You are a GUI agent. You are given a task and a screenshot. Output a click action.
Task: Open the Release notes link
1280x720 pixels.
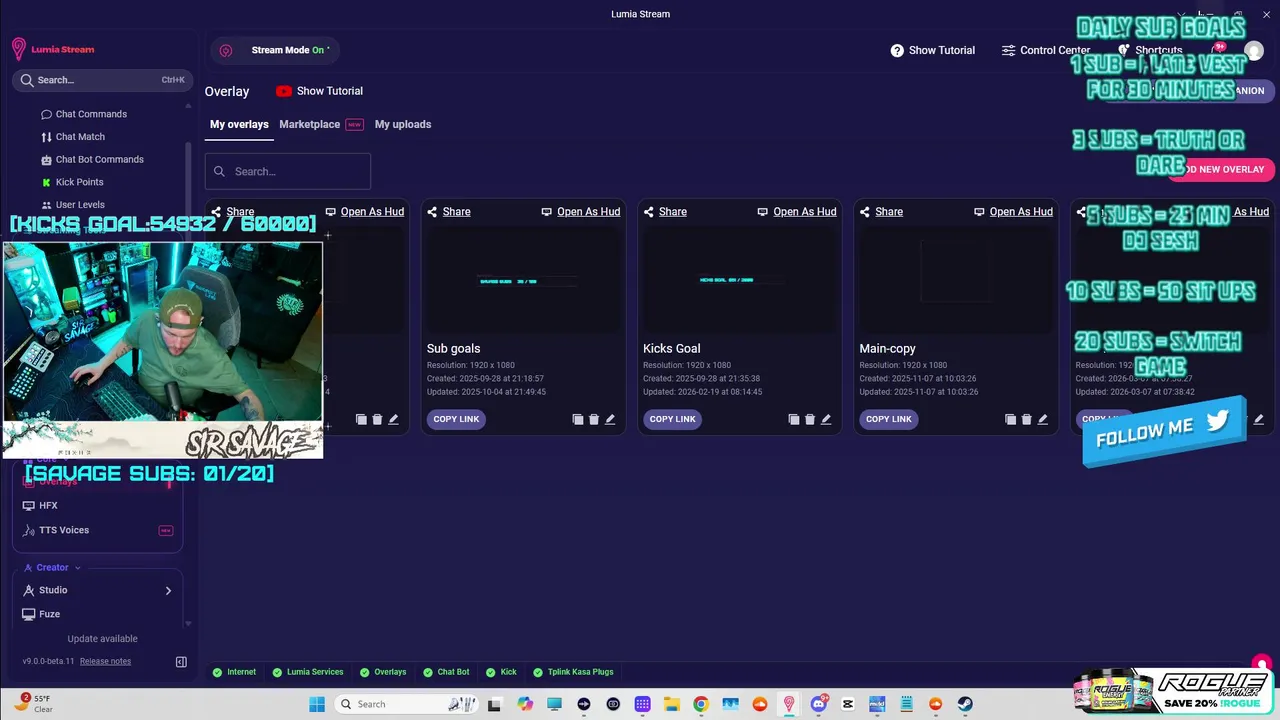tap(105, 661)
